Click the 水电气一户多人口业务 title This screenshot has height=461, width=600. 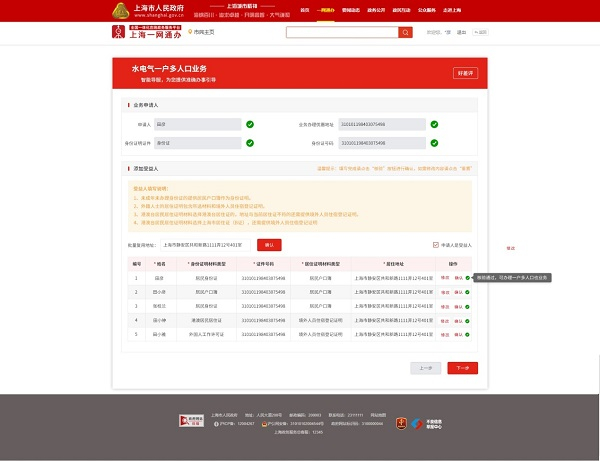(169, 69)
